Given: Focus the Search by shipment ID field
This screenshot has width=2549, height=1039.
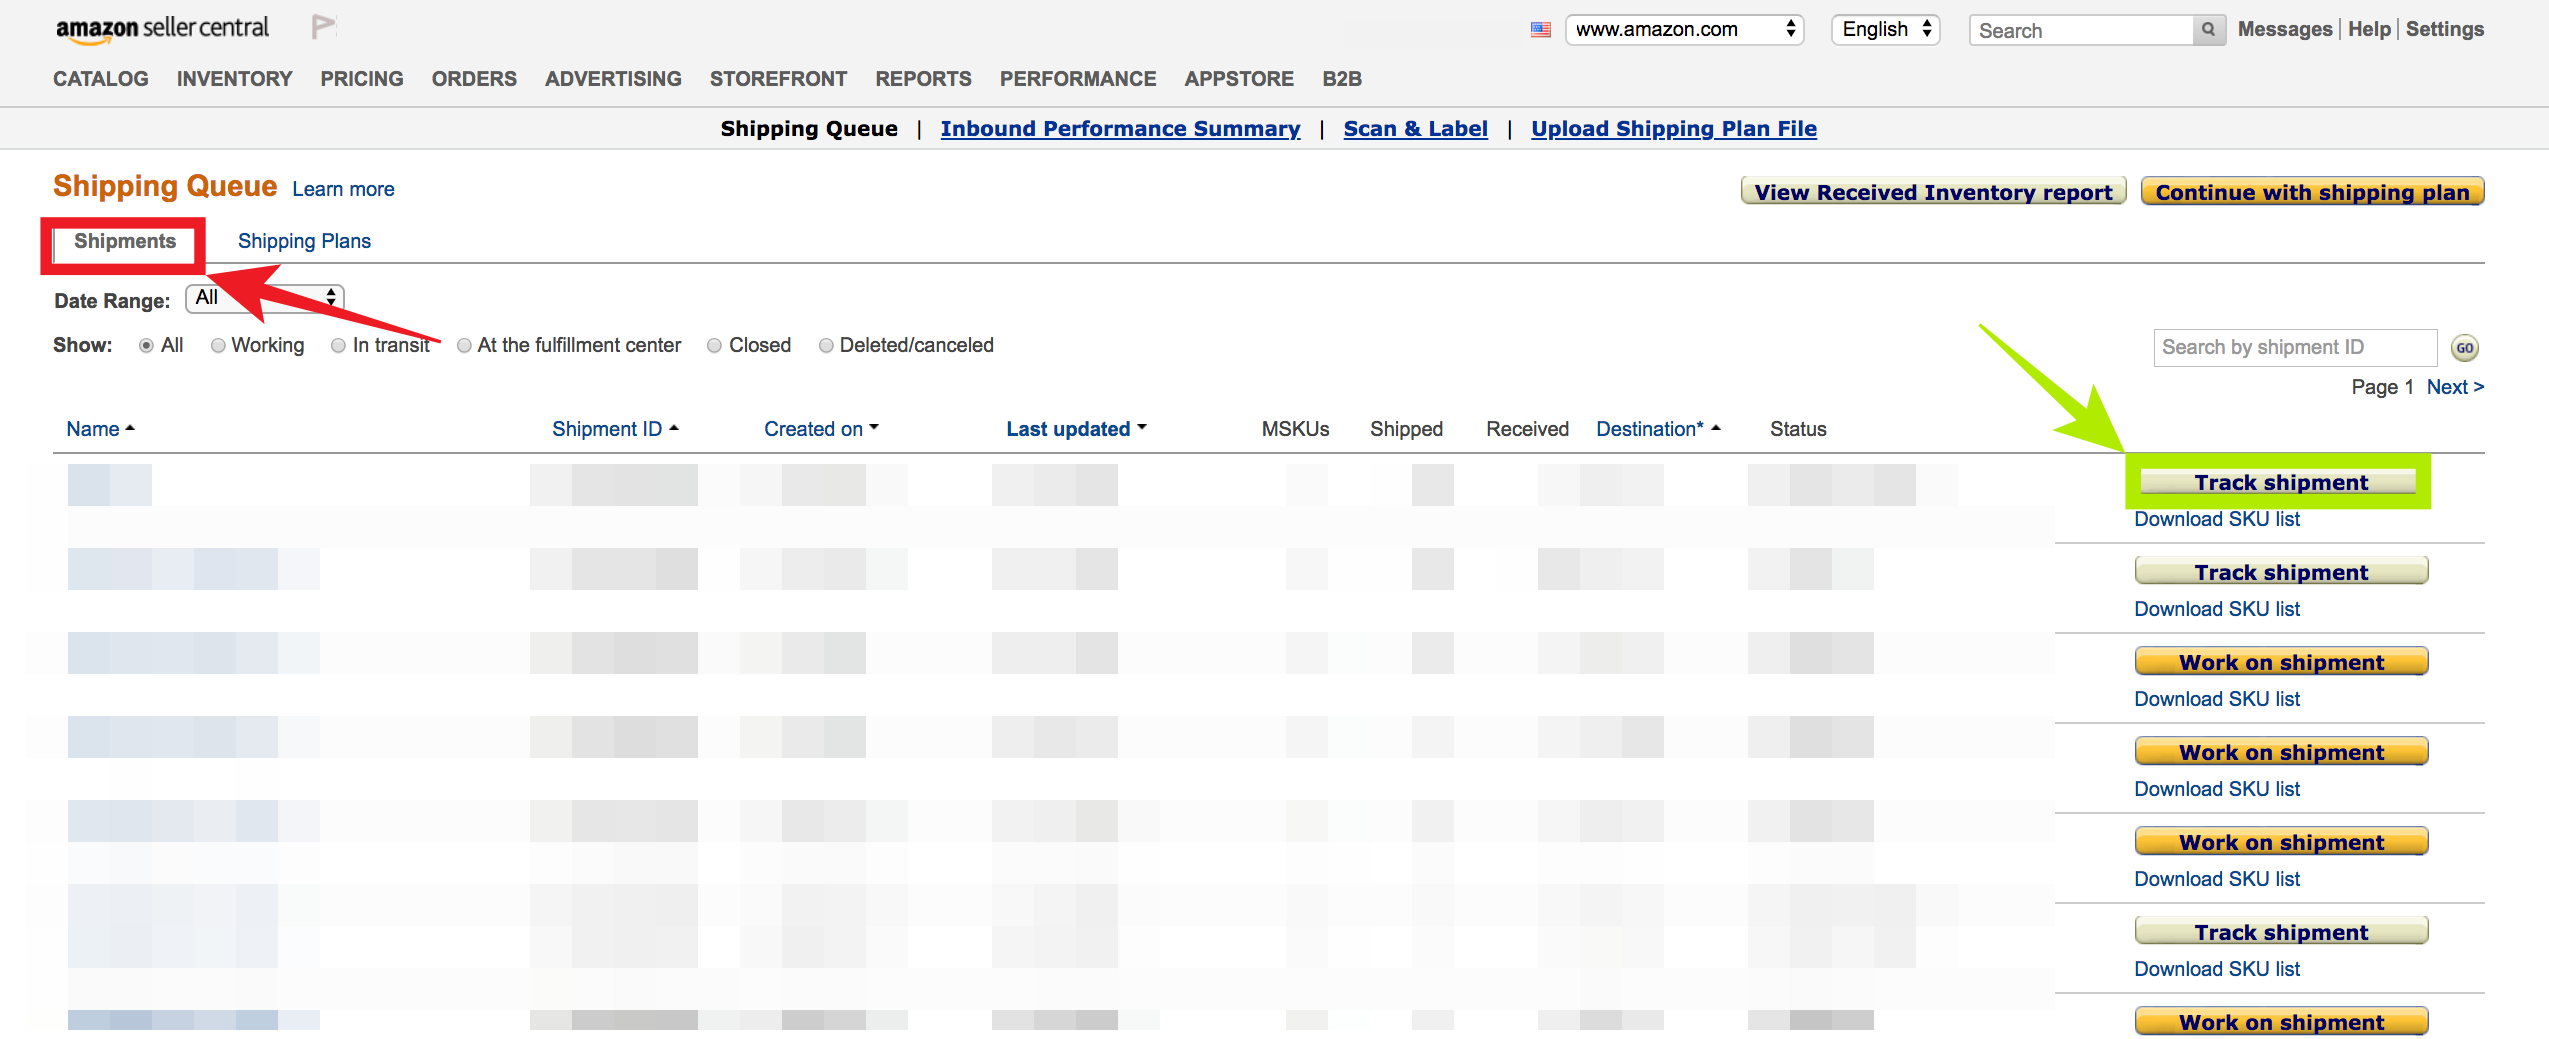Looking at the screenshot, I should pyautogui.click(x=2295, y=348).
